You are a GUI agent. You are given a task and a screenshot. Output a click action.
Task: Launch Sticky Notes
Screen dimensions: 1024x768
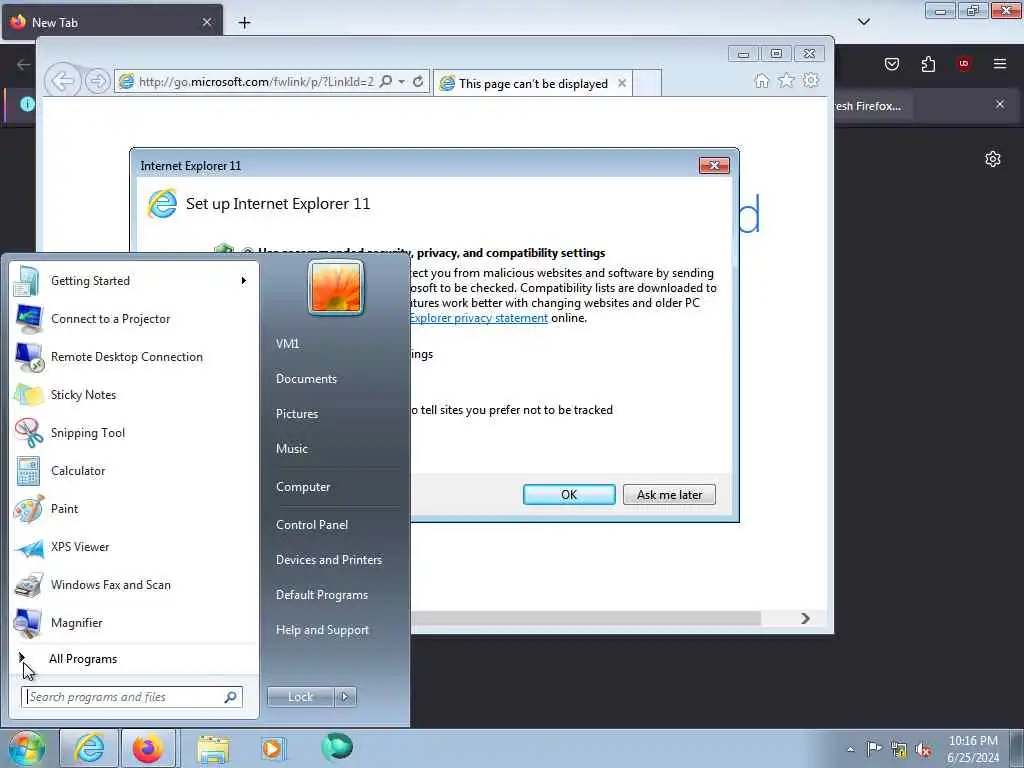tap(134, 394)
